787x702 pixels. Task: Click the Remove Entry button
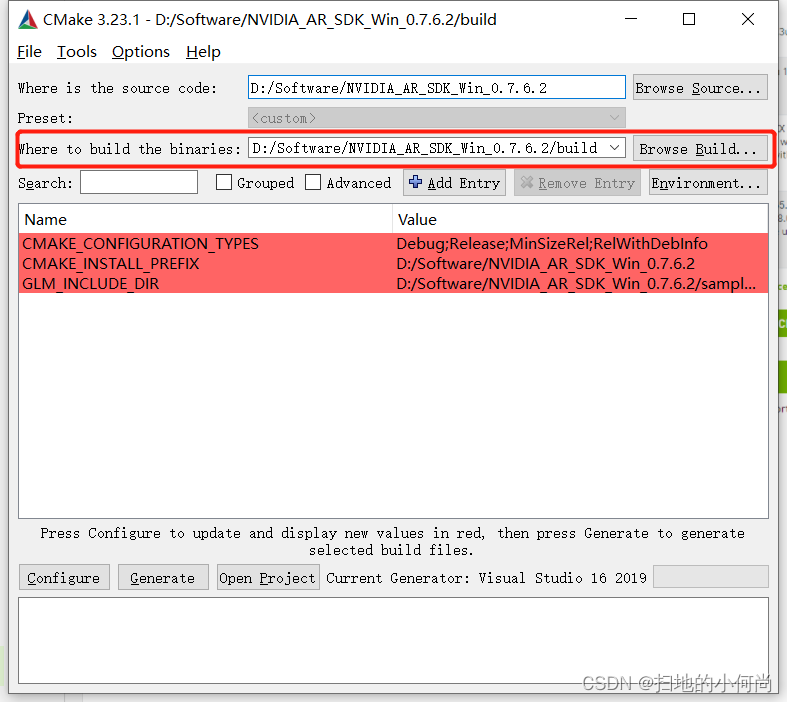(577, 183)
